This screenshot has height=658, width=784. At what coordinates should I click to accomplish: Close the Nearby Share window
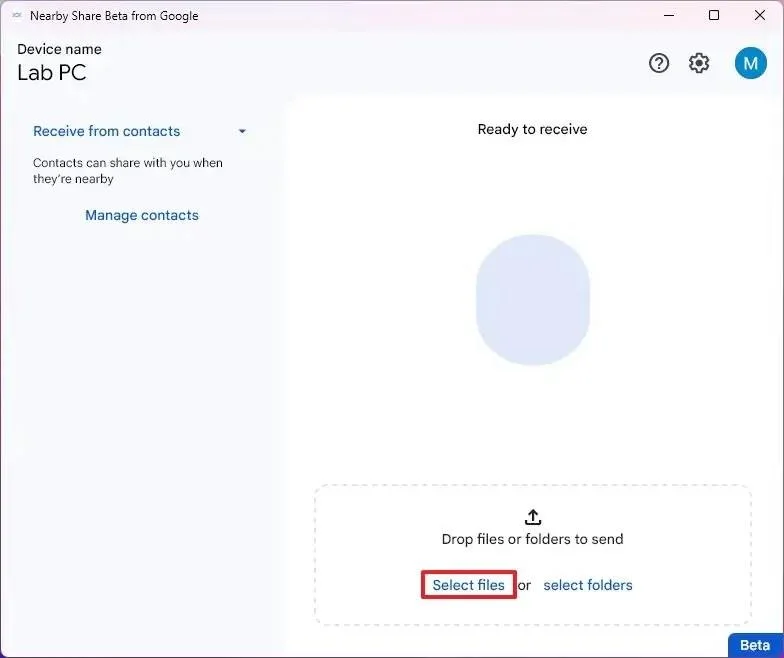(x=760, y=16)
